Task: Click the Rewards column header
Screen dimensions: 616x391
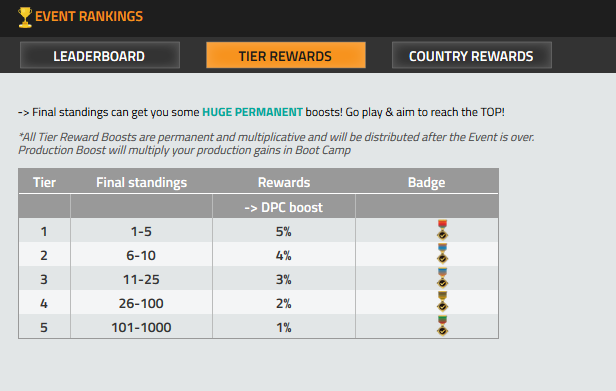Action: 284,182
